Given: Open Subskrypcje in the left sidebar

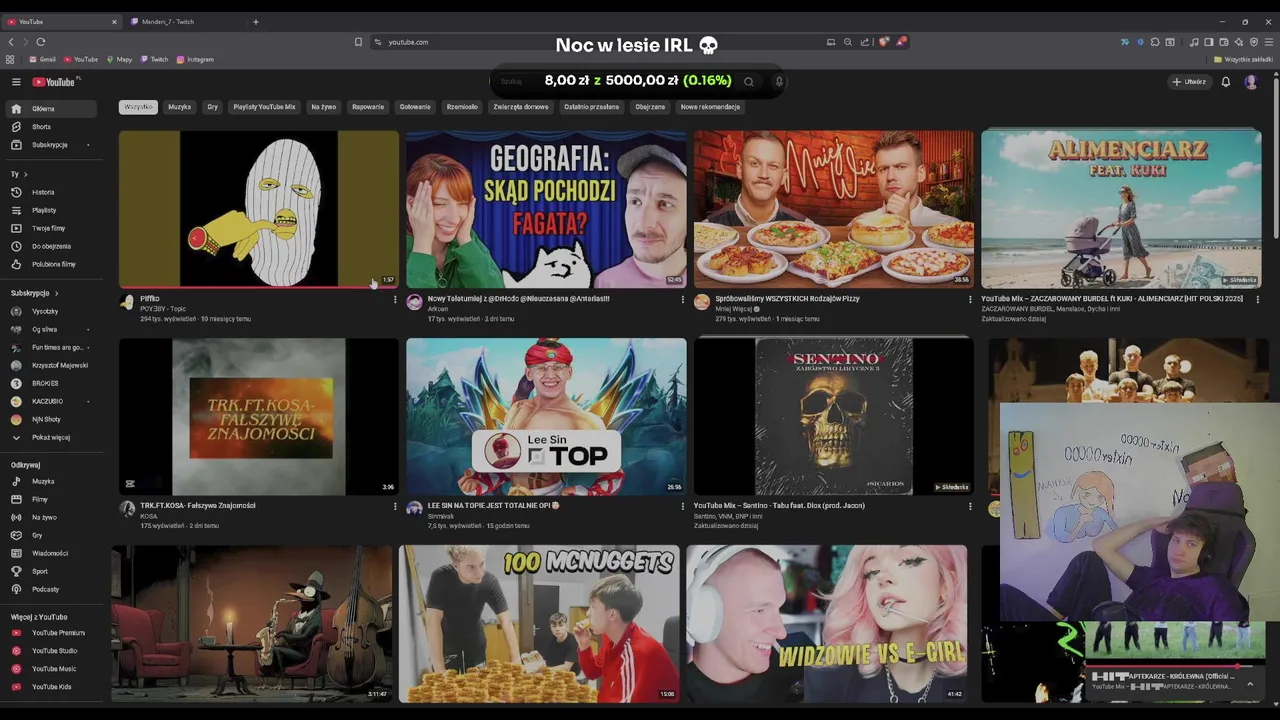Looking at the screenshot, I should pyautogui.click(x=51, y=145).
